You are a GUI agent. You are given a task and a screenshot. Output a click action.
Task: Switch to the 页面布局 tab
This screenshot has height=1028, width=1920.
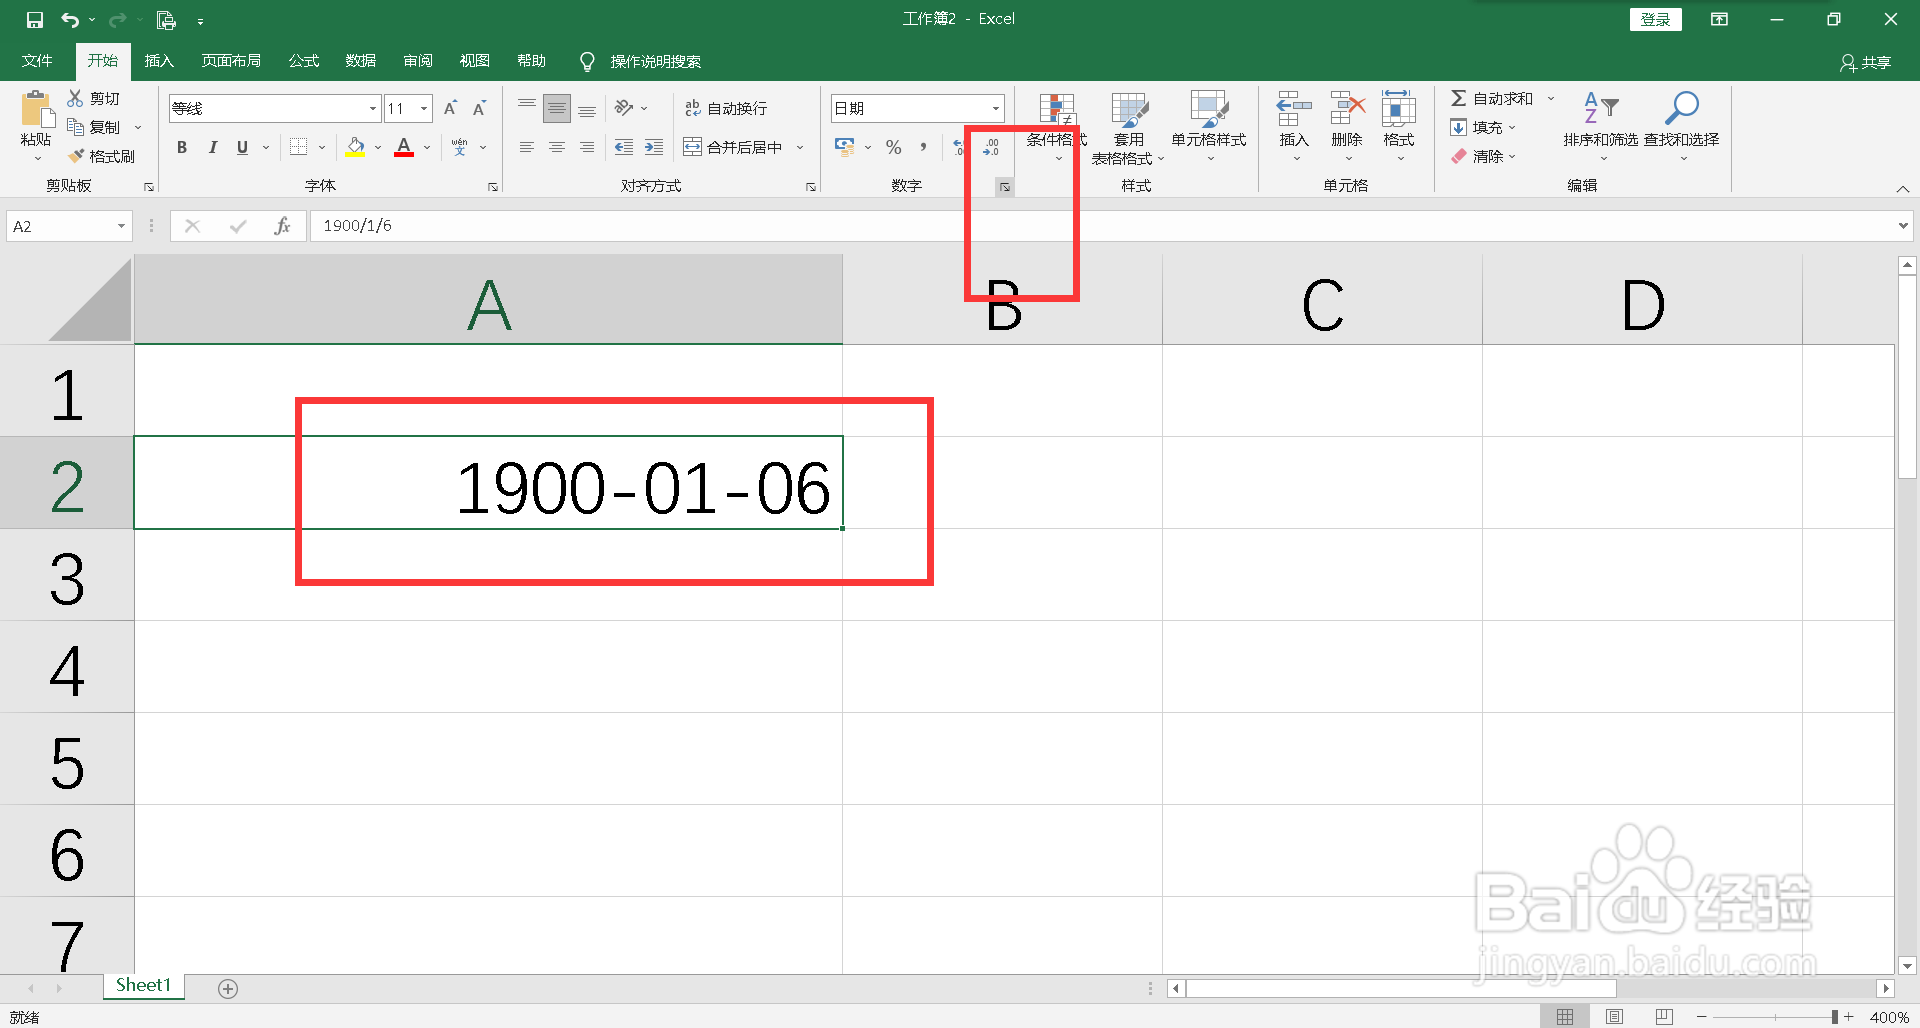(x=231, y=61)
